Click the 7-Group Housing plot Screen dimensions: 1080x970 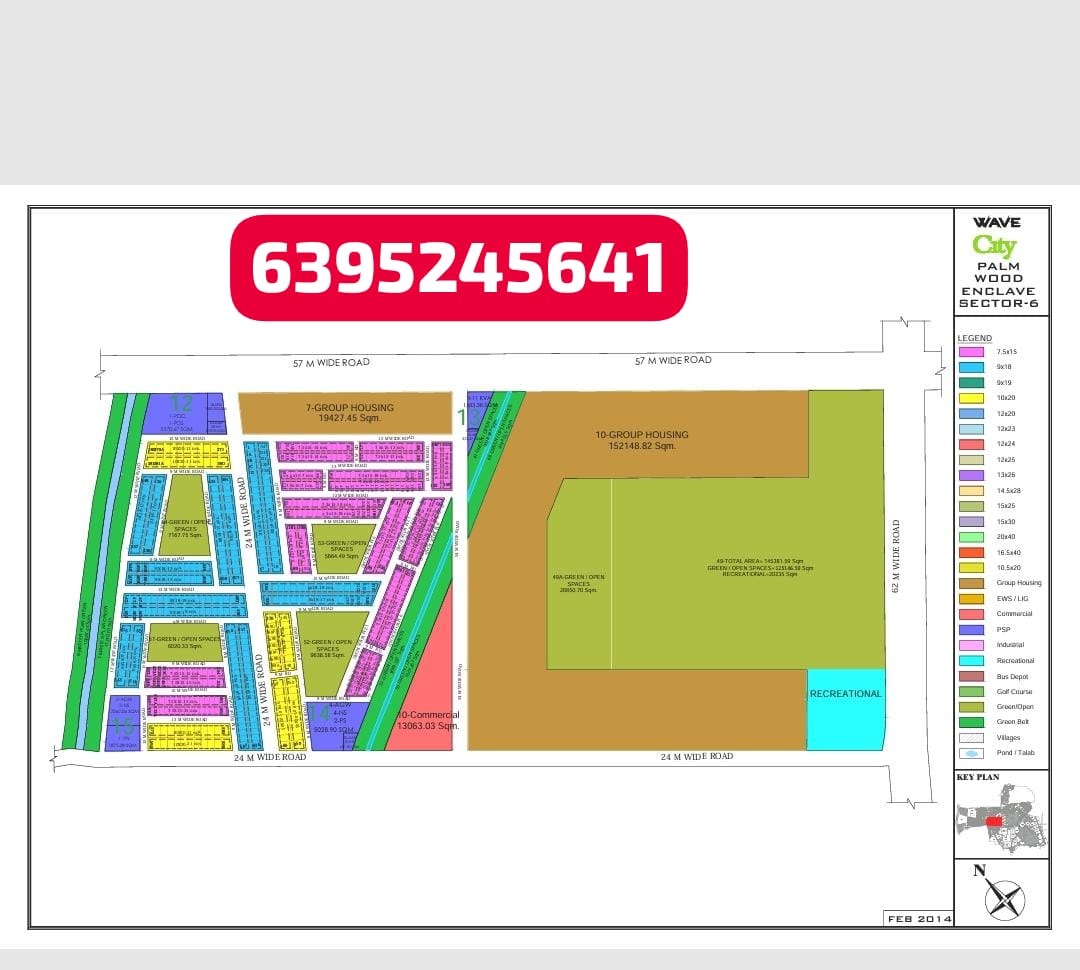point(344,413)
